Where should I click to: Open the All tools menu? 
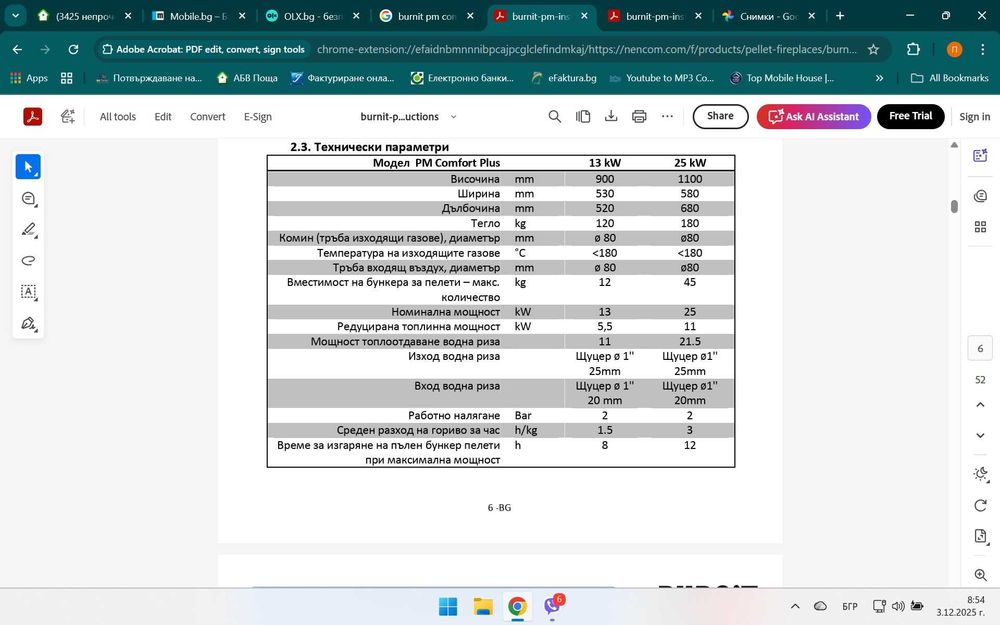(x=117, y=117)
